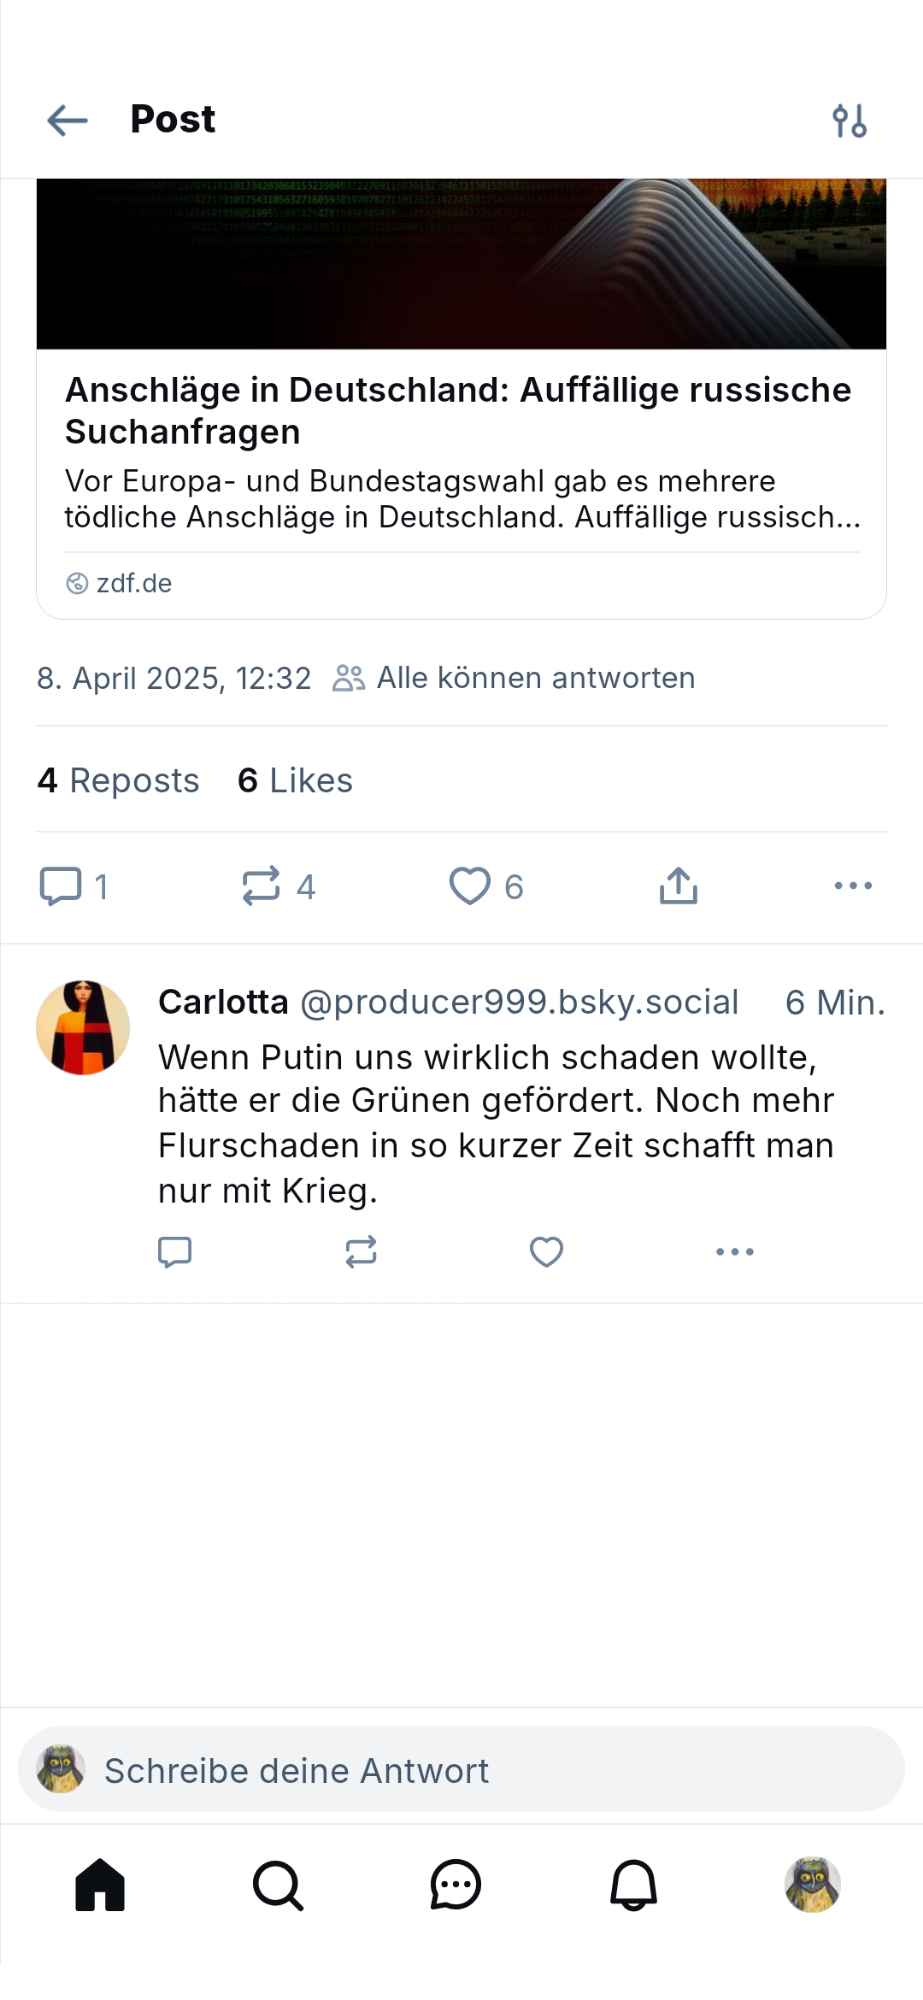Click the 'Schreibe deine Antwort' field
The image size is (923, 2000).
coord(461,1770)
